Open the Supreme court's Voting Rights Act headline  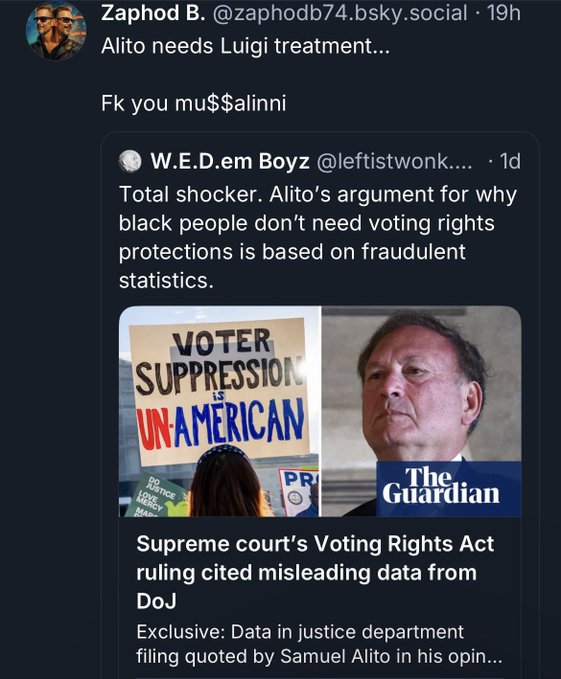pyautogui.click(x=315, y=572)
